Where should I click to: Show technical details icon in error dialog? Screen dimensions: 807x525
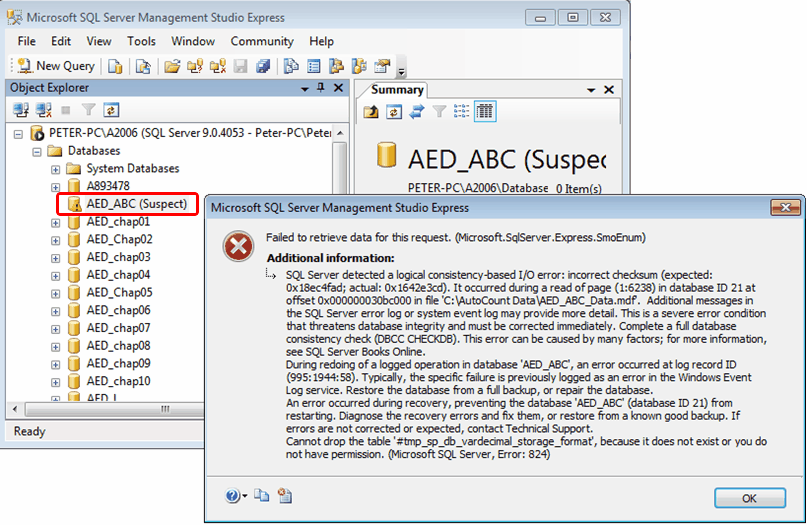point(285,496)
